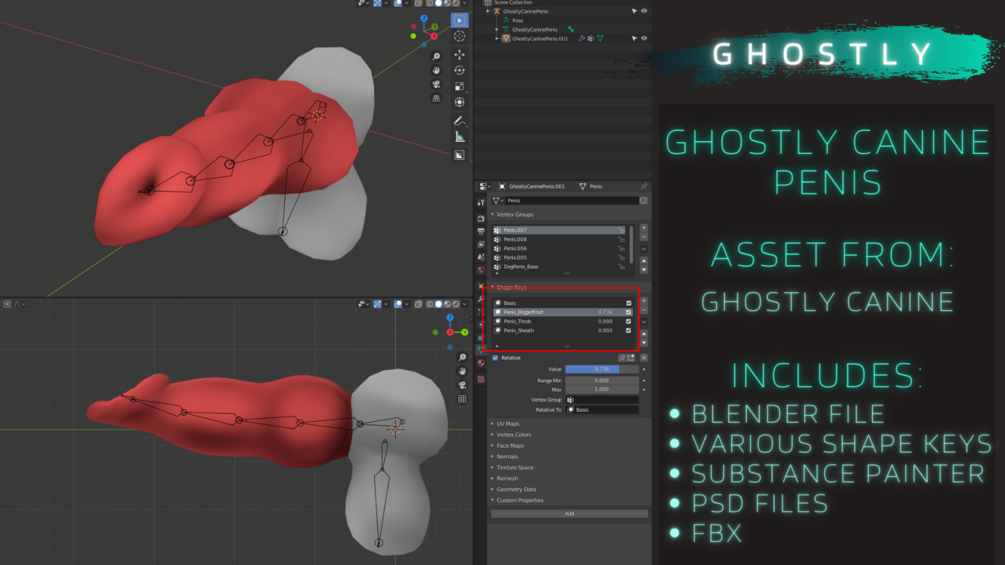
Task: Click the shape key Value slider
Action: click(601, 369)
